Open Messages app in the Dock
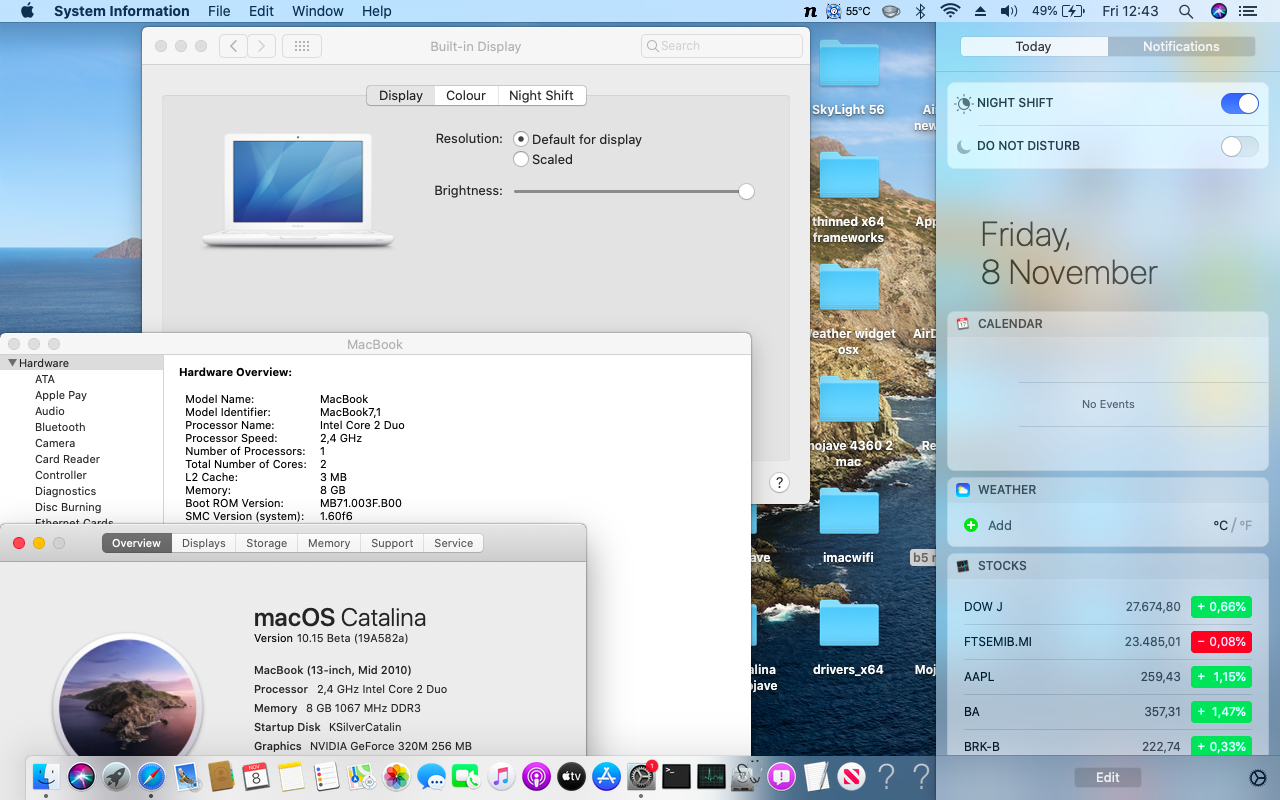This screenshot has width=1280, height=800. pyautogui.click(x=431, y=776)
